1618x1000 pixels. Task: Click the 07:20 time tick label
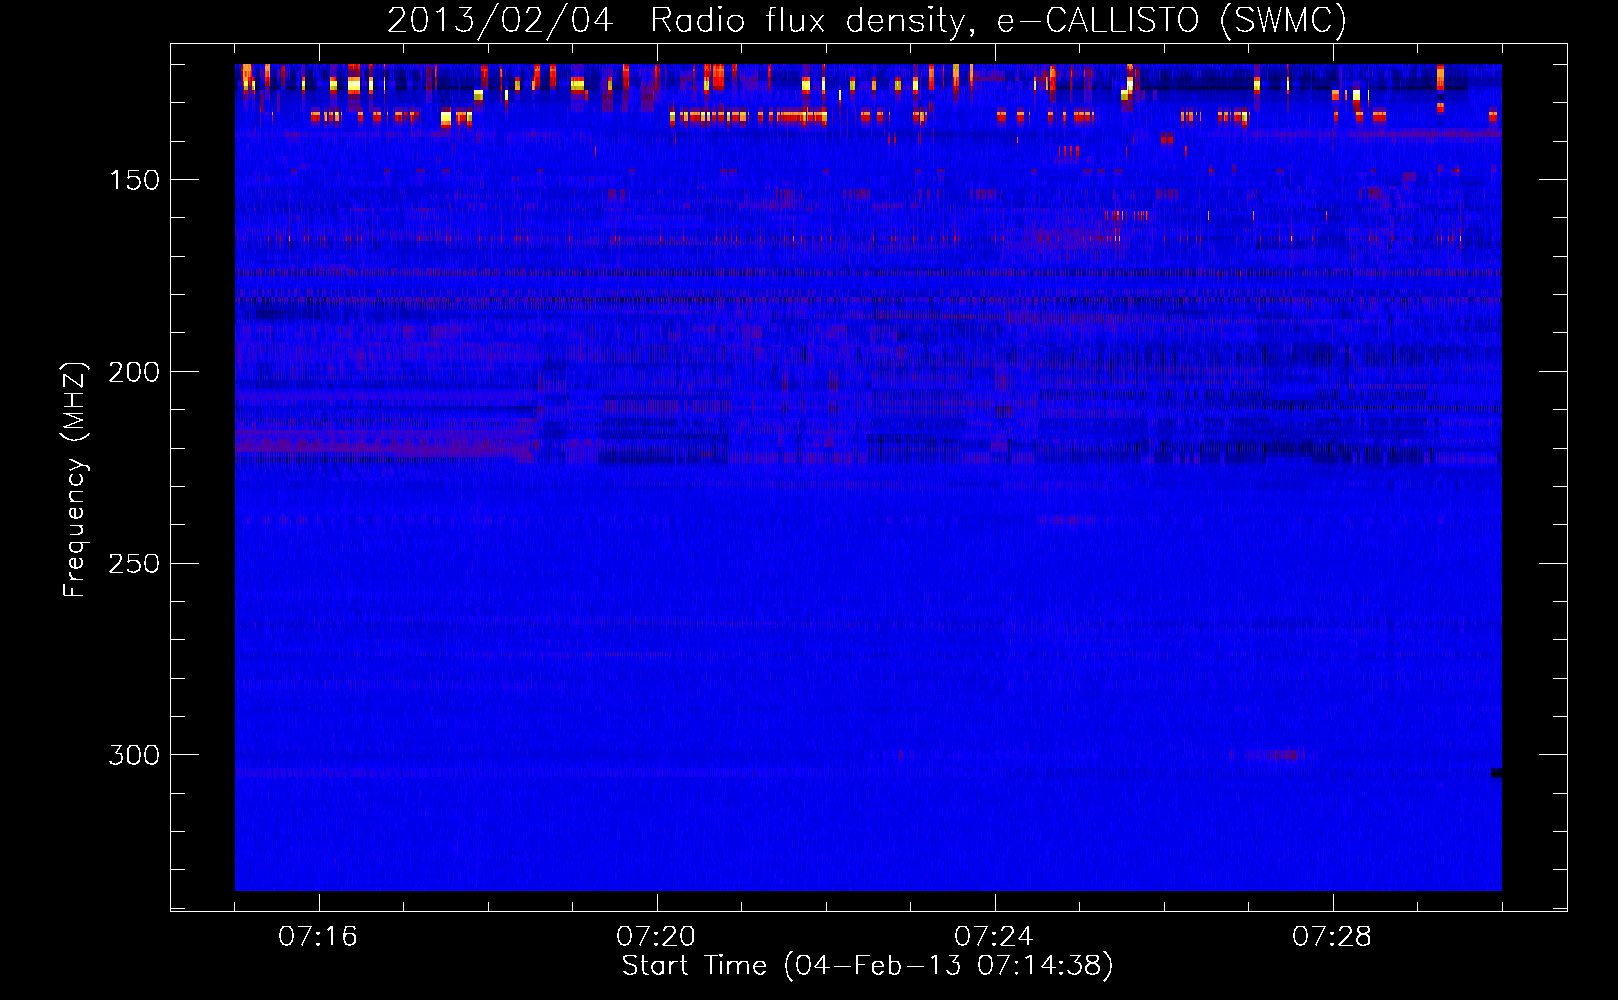tap(656, 936)
